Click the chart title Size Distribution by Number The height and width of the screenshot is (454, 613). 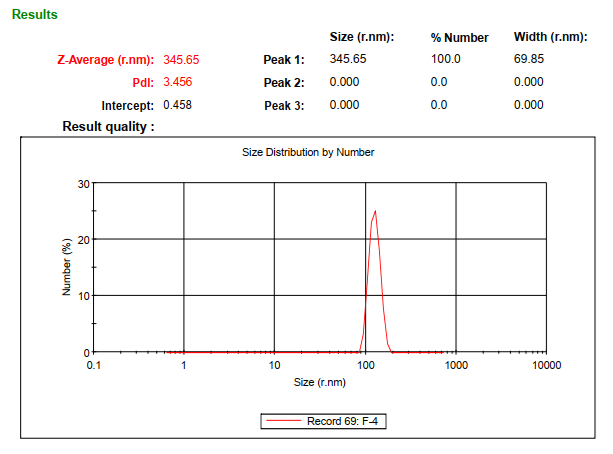click(308, 153)
